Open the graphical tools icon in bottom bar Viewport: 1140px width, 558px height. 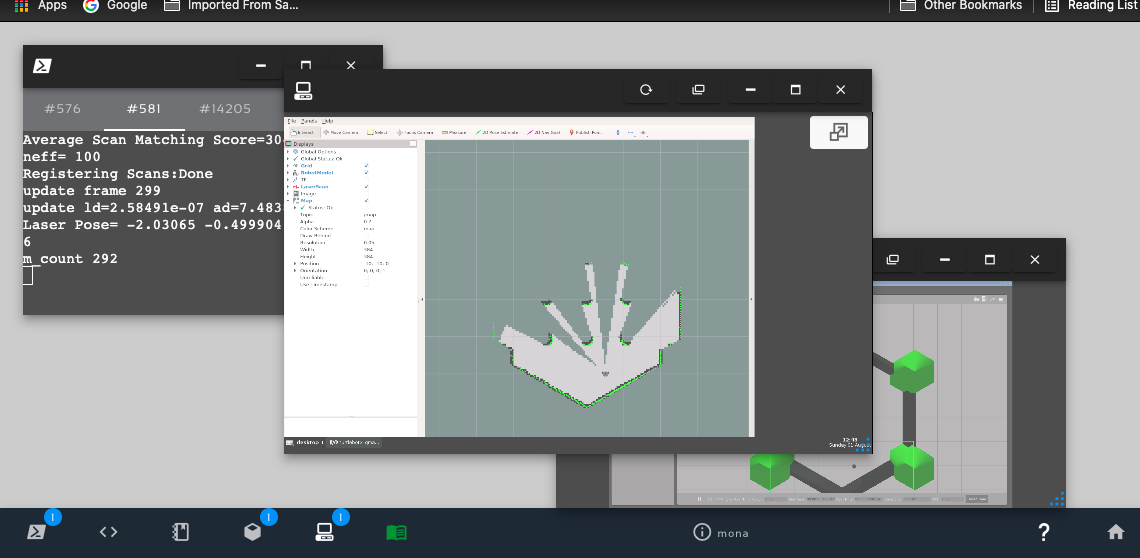[324, 532]
